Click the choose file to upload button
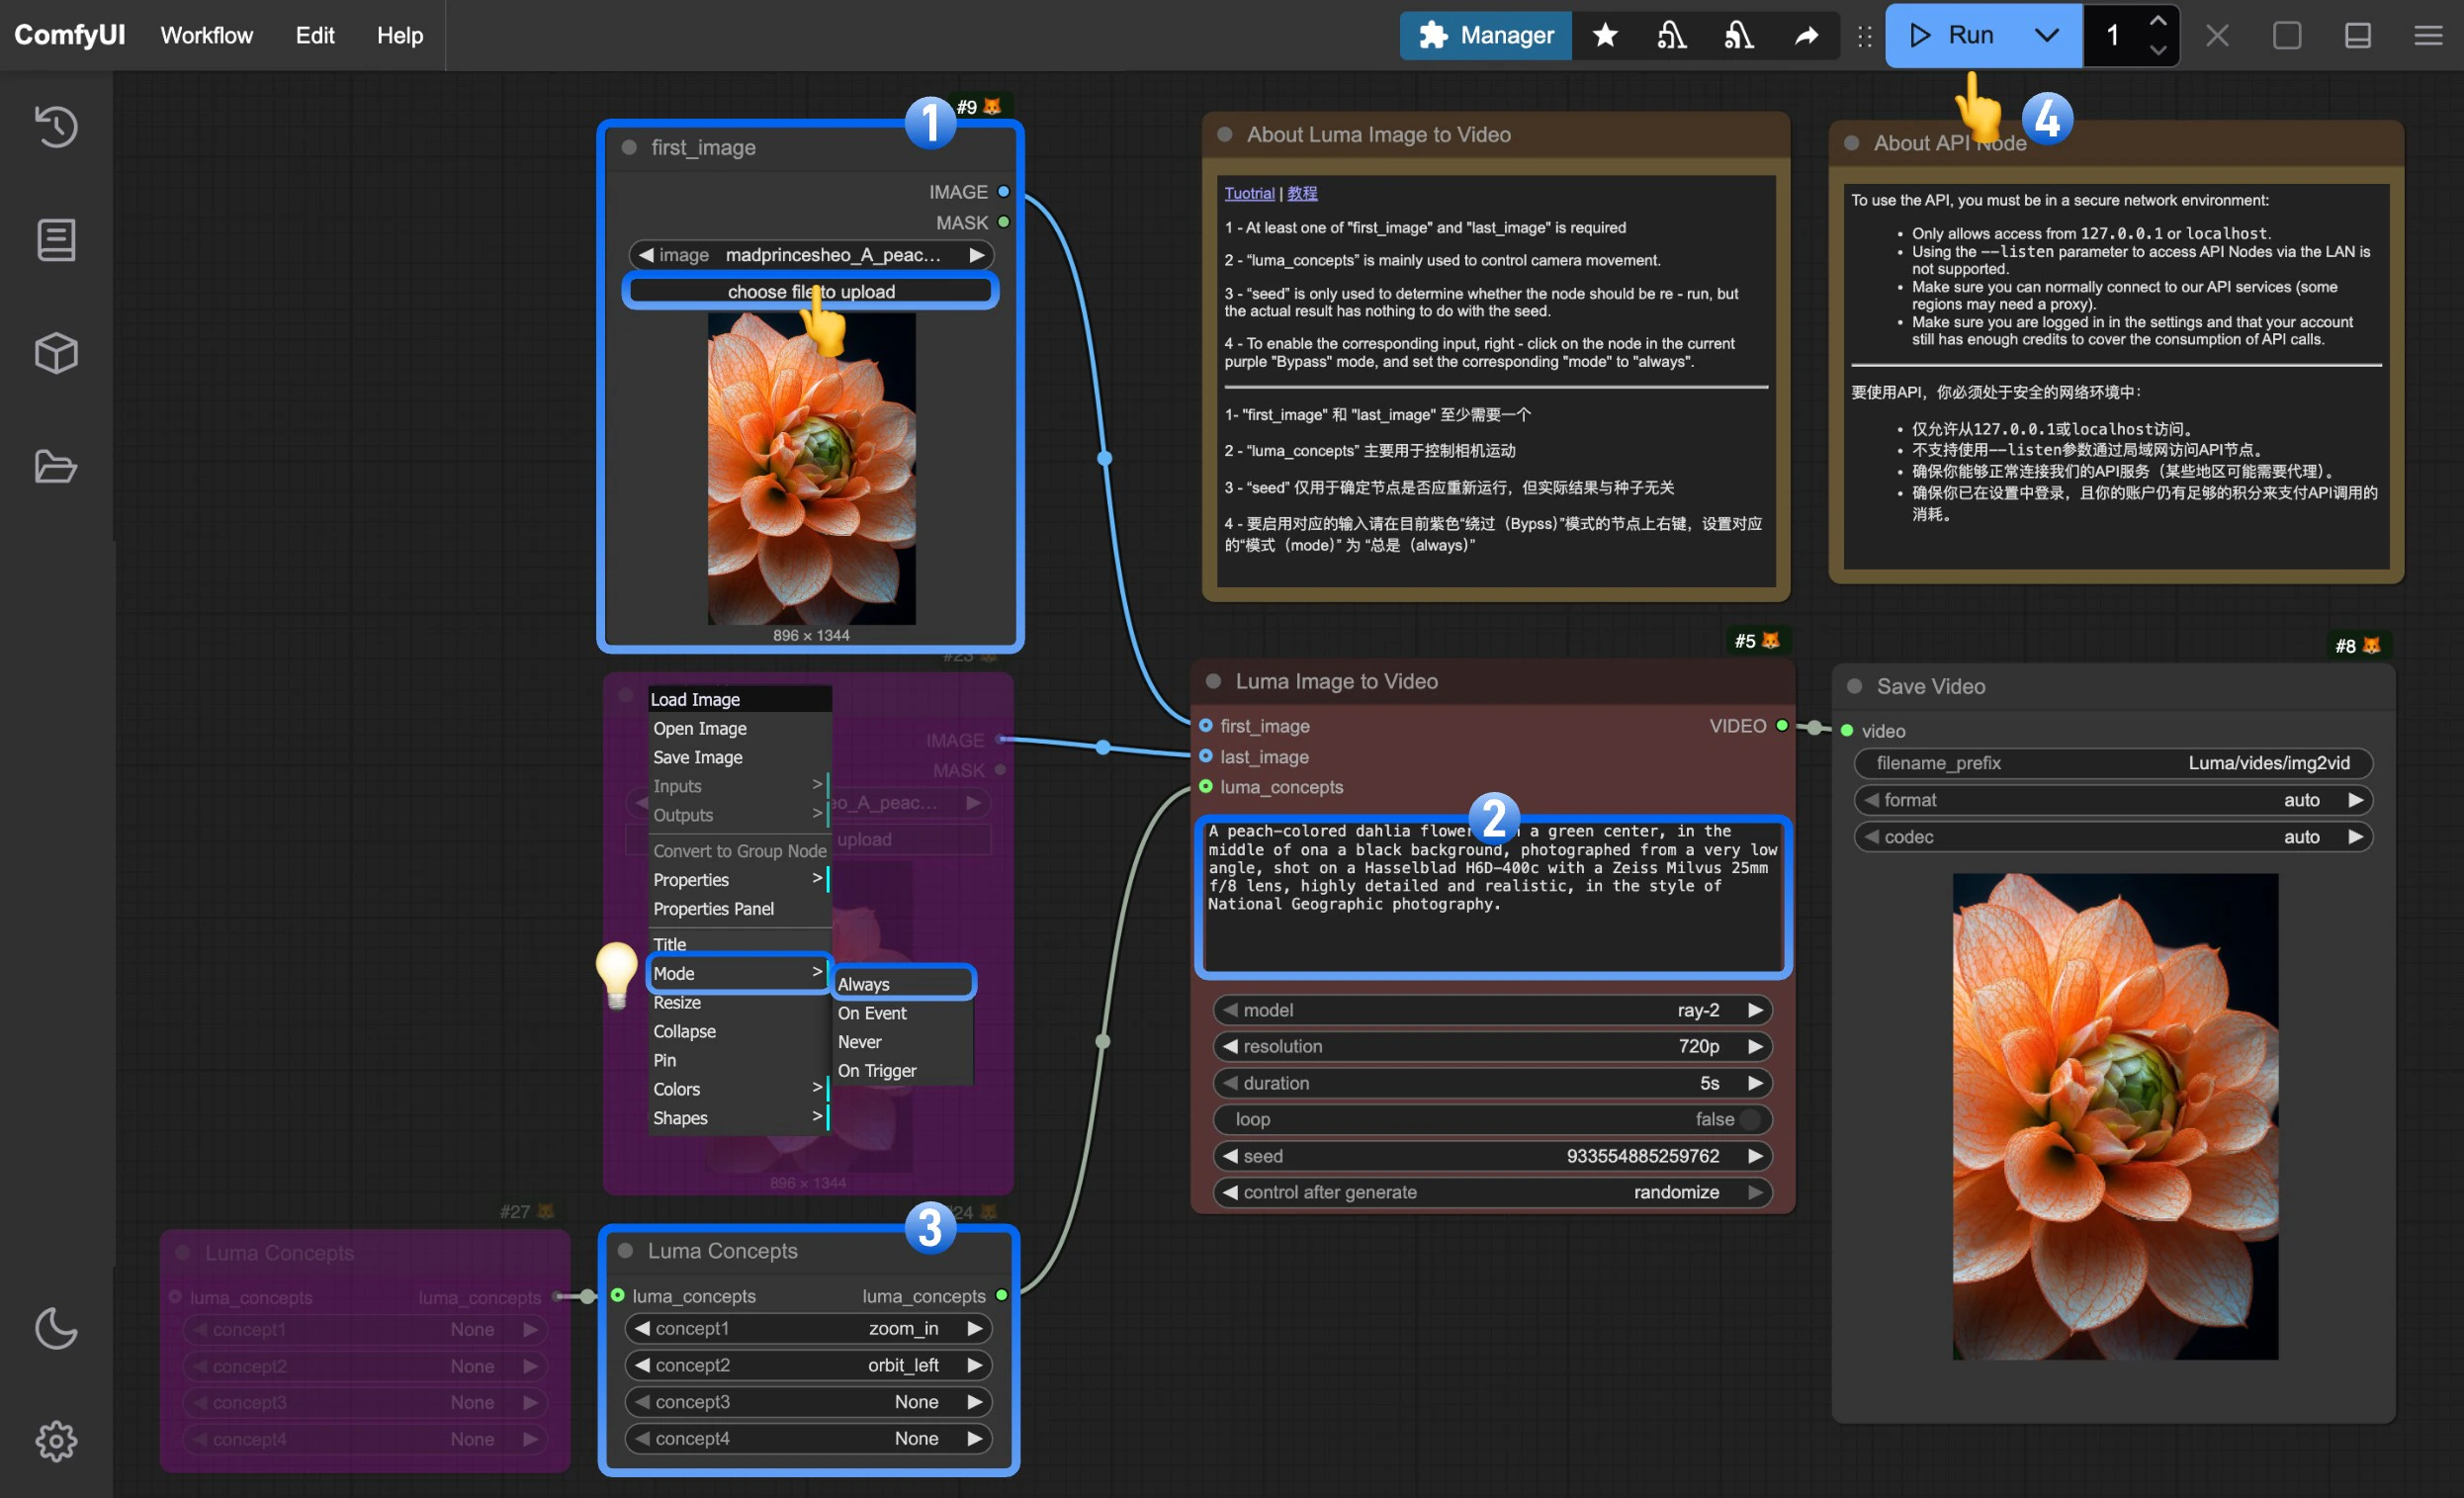2464x1498 pixels. (x=811, y=291)
